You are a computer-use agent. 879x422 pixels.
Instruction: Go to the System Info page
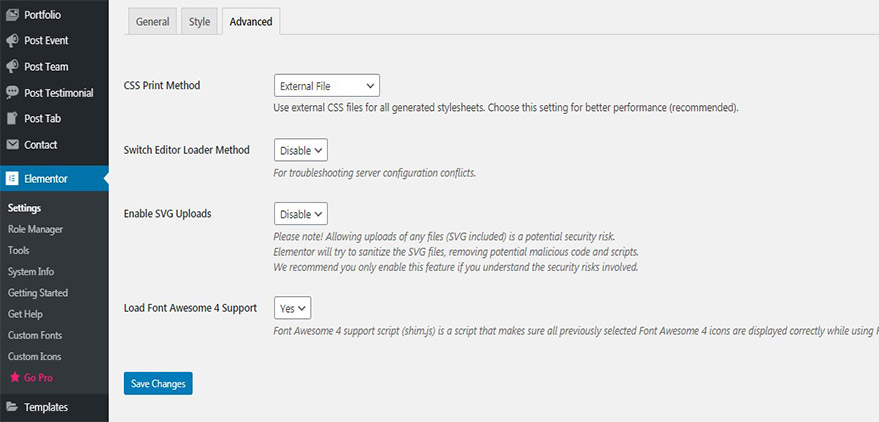pyautogui.click(x=31, y=272)
